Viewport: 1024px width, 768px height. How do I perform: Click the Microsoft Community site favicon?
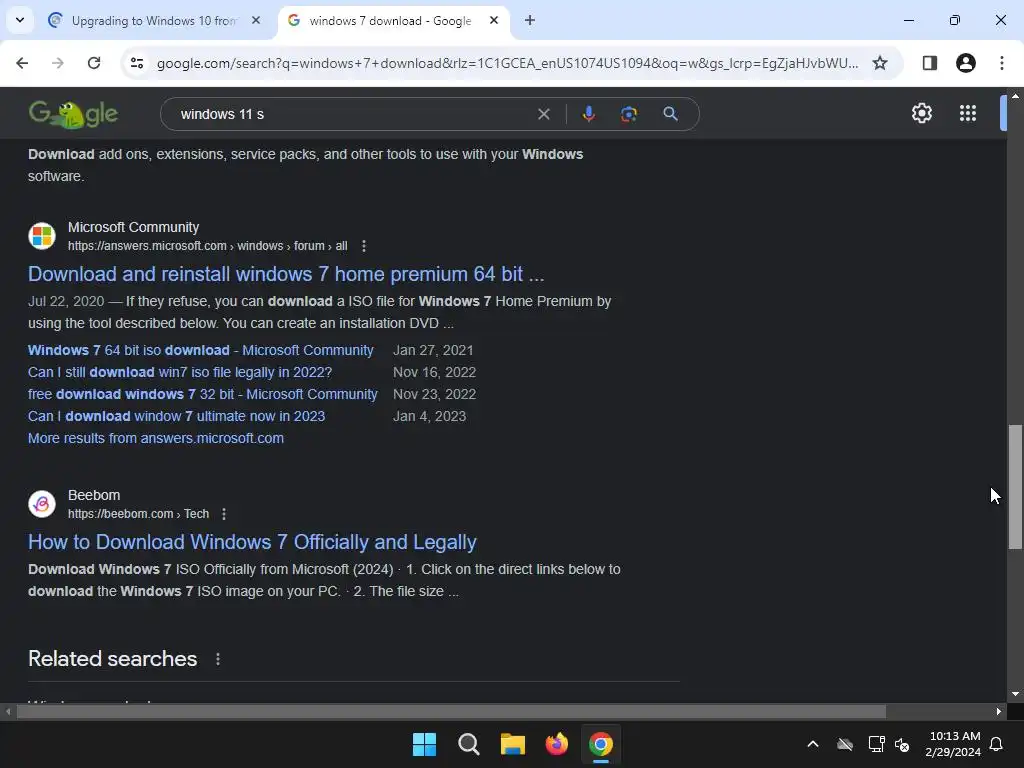(42, 236)
